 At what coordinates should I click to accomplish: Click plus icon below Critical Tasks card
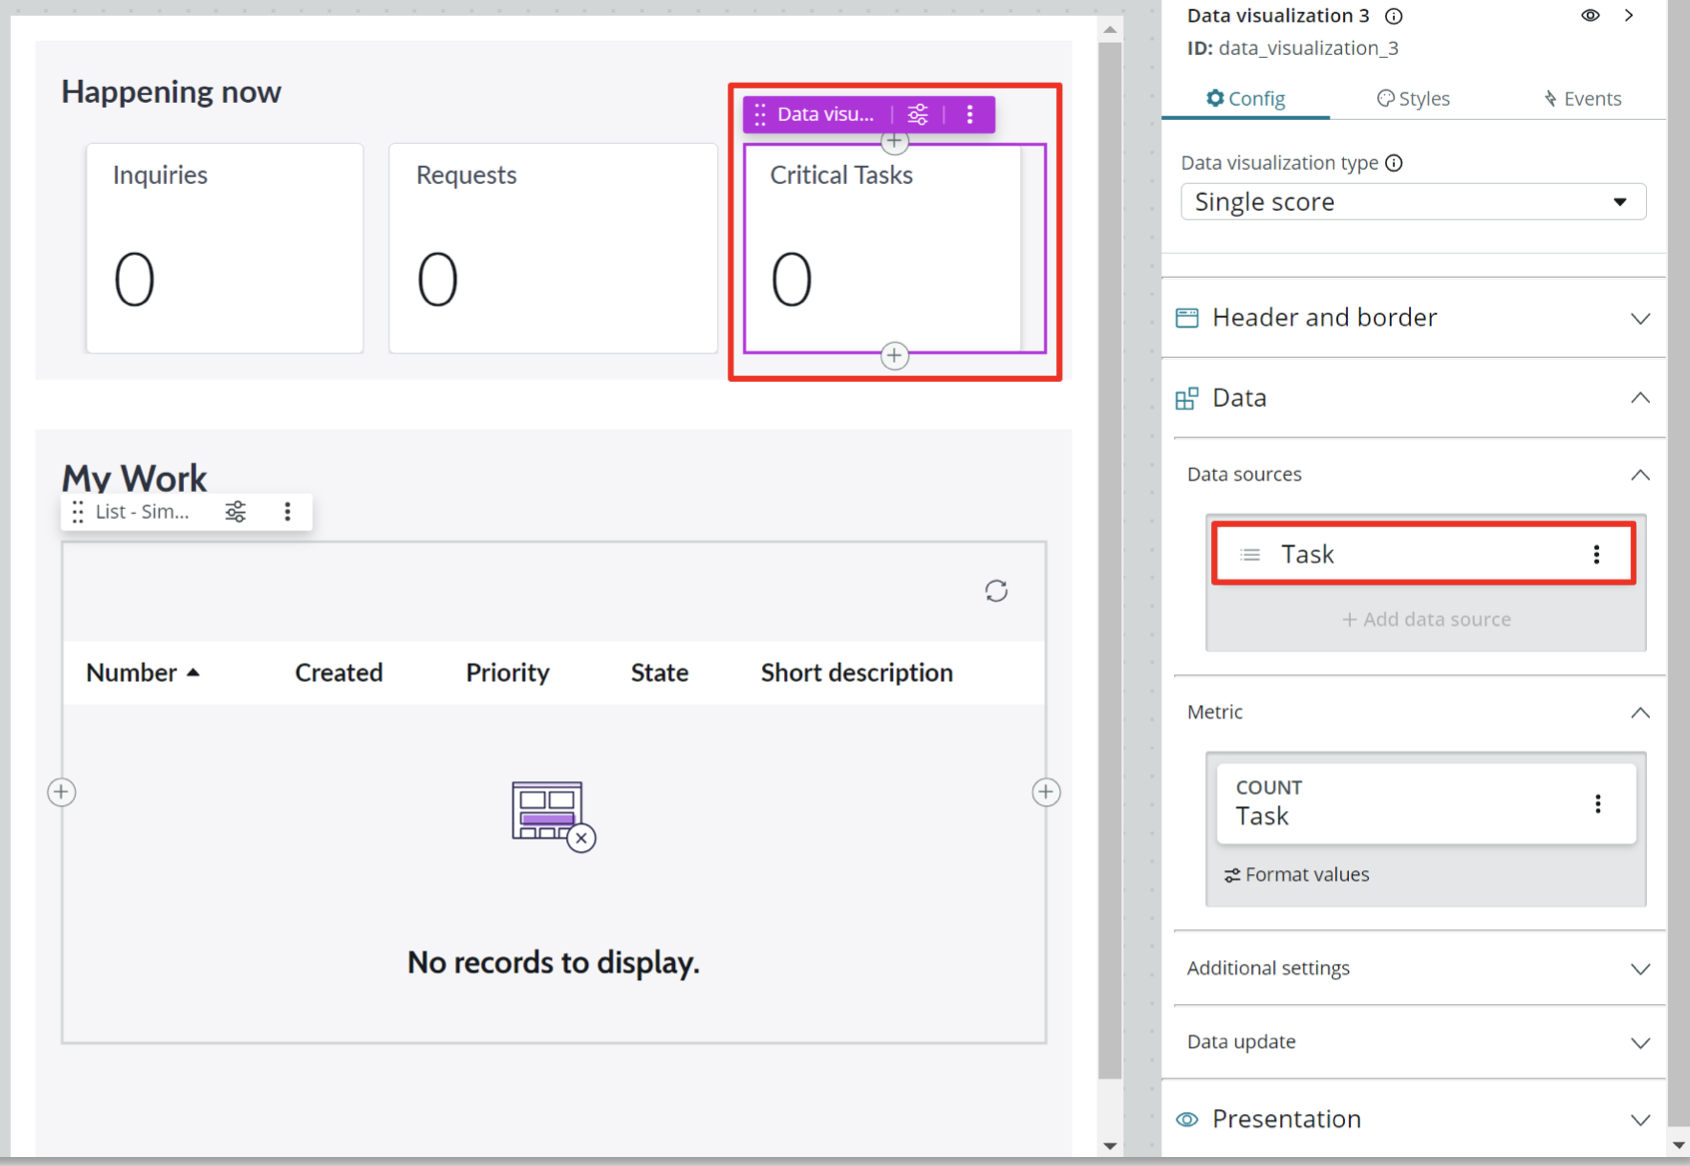click(895, 356)
